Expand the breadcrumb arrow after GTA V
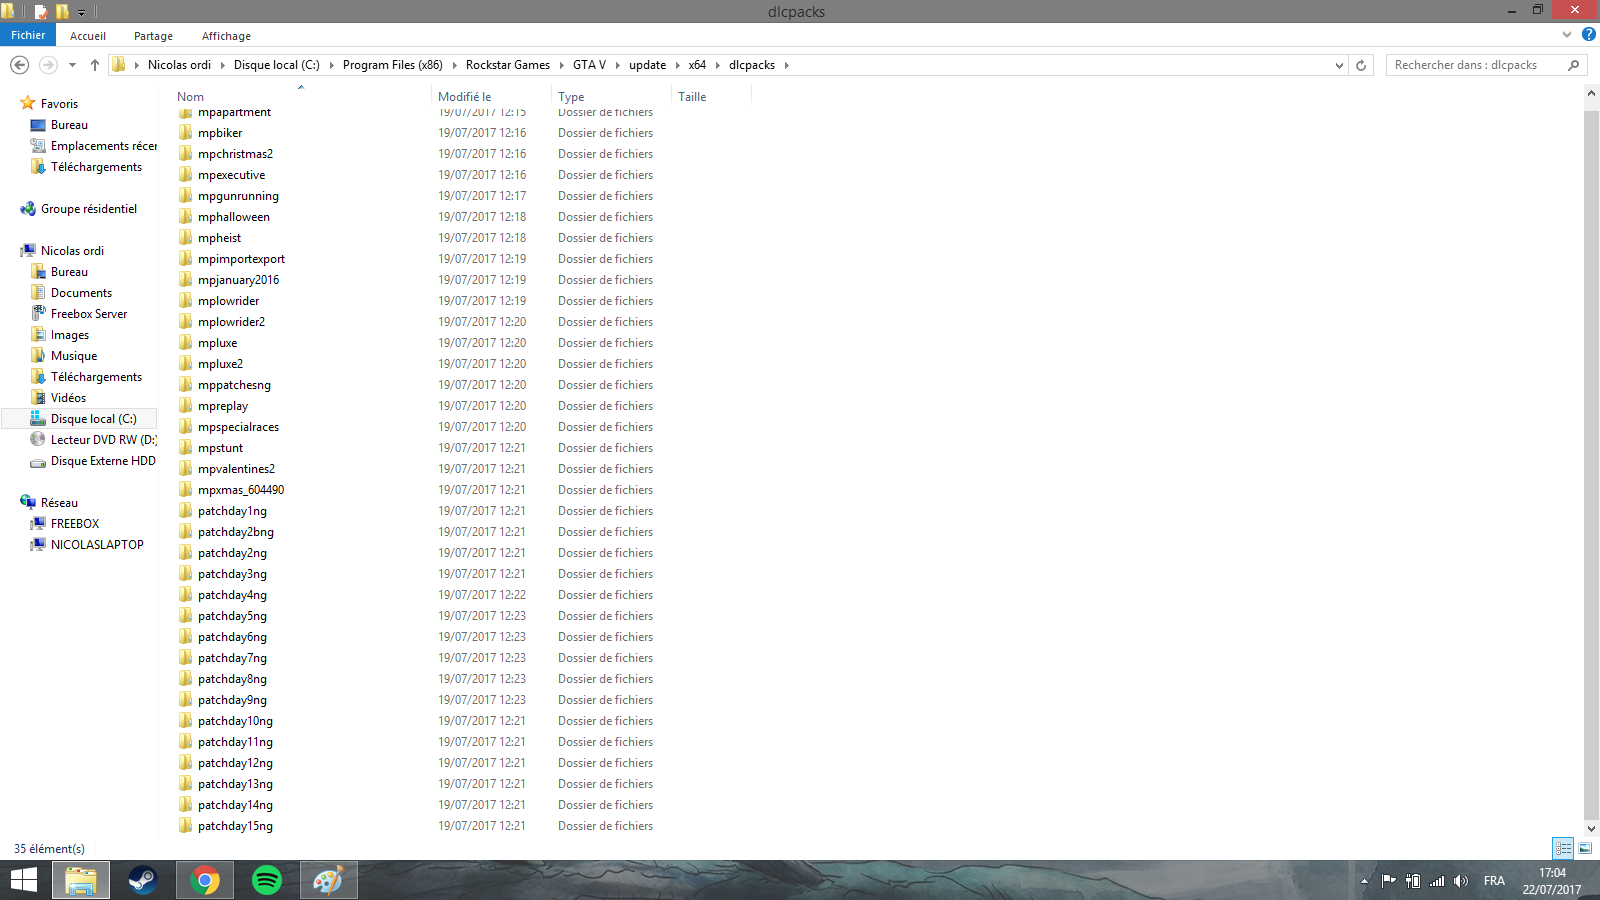 click(617, 65)
